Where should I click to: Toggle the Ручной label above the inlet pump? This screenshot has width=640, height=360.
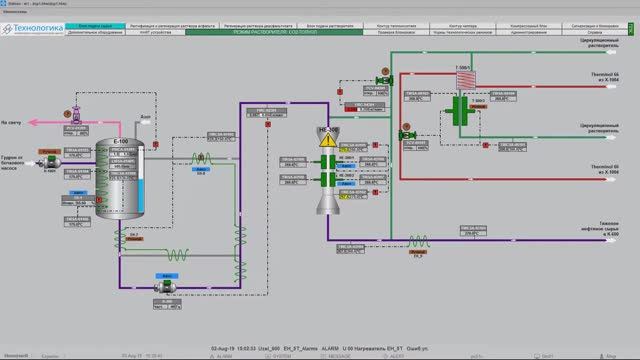coord(50,151)
